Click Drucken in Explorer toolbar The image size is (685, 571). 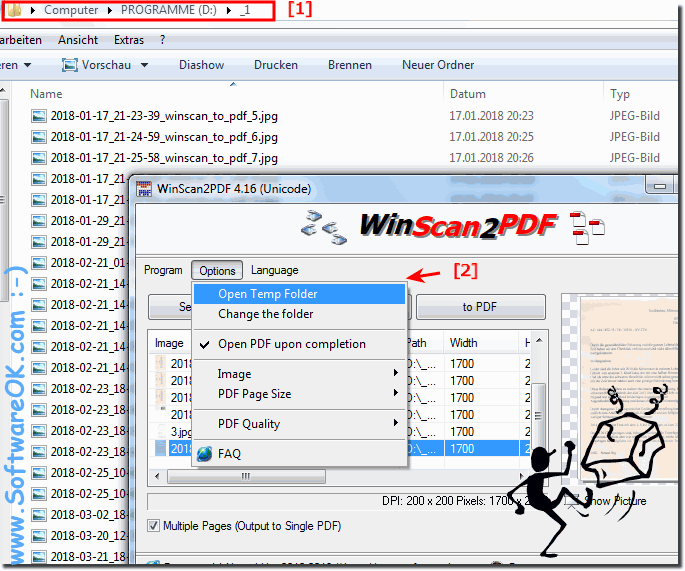276,65
